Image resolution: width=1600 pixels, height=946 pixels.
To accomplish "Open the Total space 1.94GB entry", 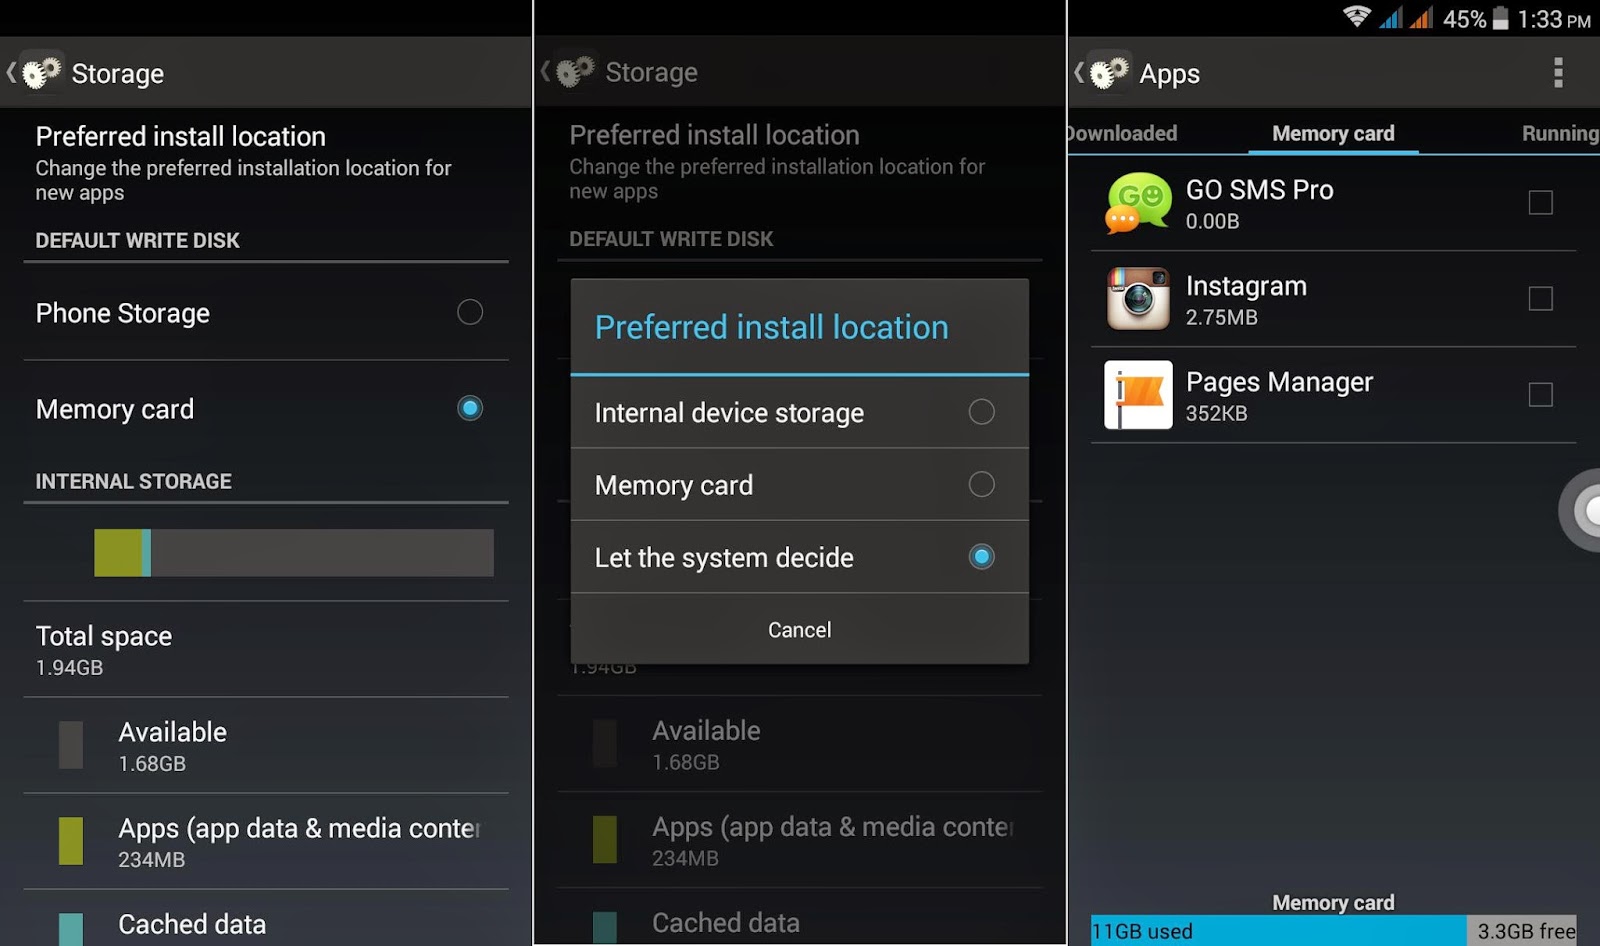I will [x=266, y=650].
